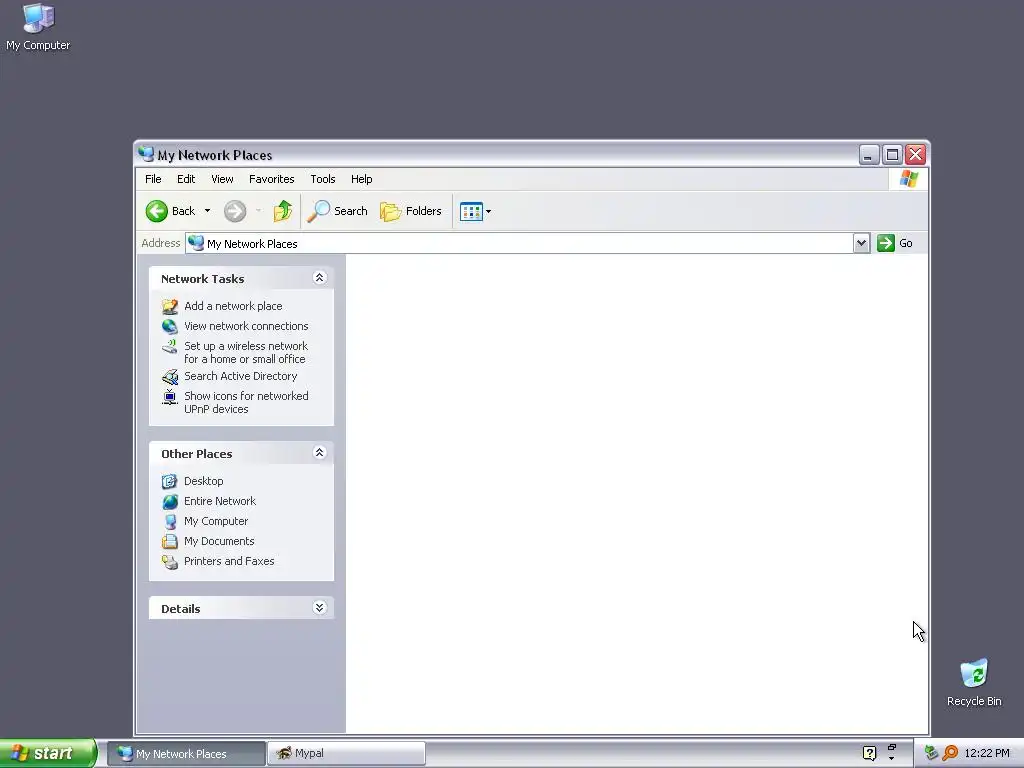Click the Printers and Faxes icon
The width and height of the screenshot is (1024, 768).
pos(170,562)
